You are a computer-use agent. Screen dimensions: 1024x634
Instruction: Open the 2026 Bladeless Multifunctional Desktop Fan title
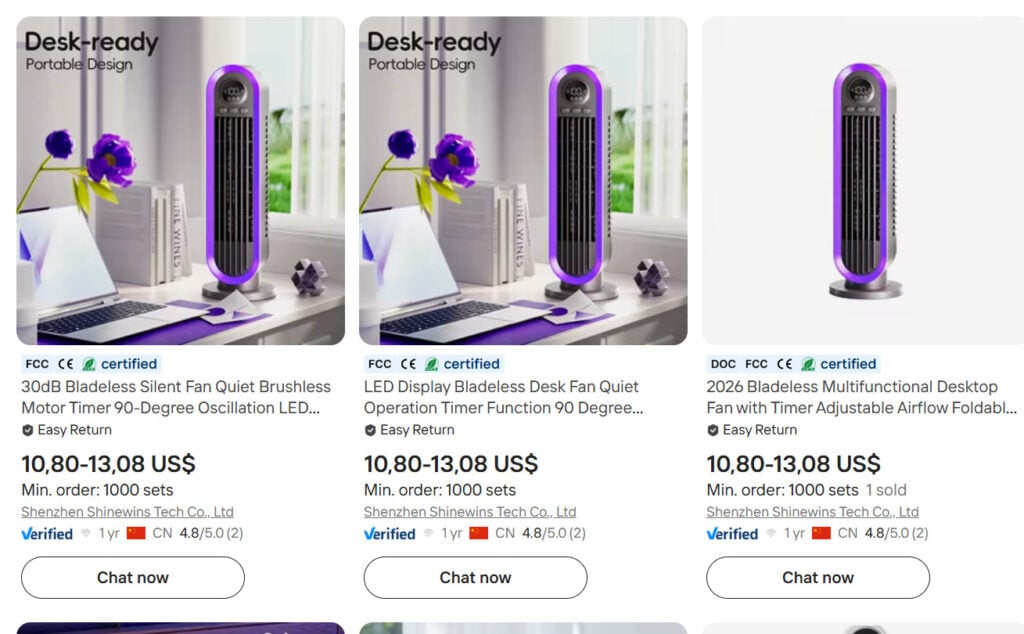click(x=861, y=397)
